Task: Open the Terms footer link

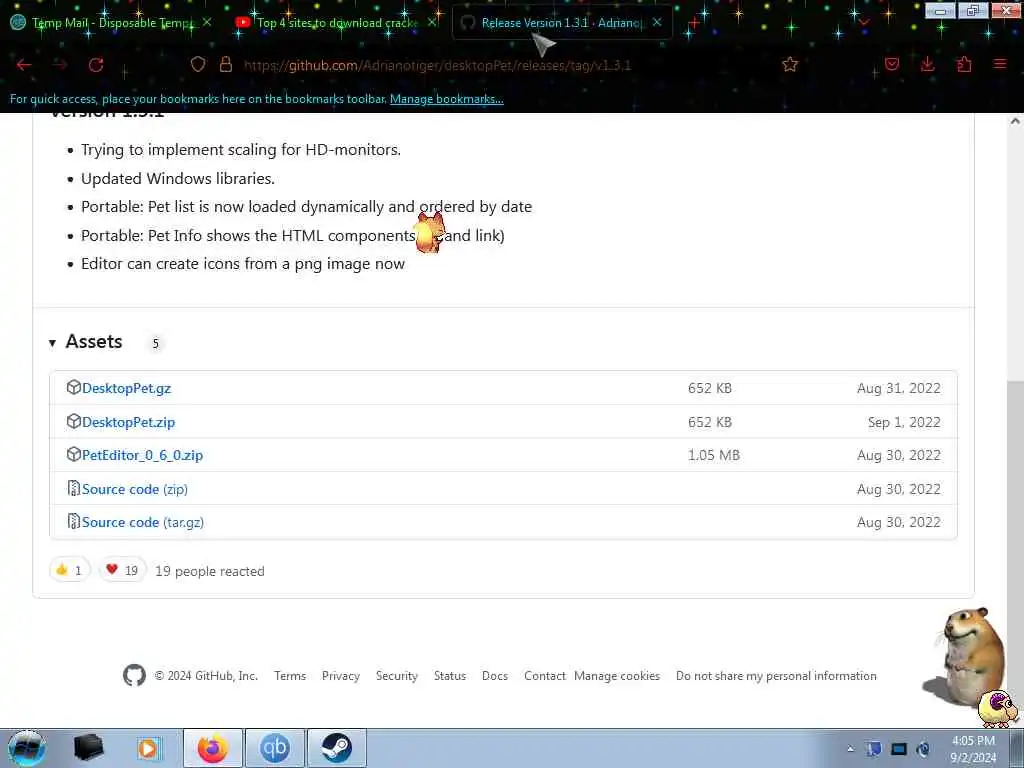Action: (x=290, y=676)
